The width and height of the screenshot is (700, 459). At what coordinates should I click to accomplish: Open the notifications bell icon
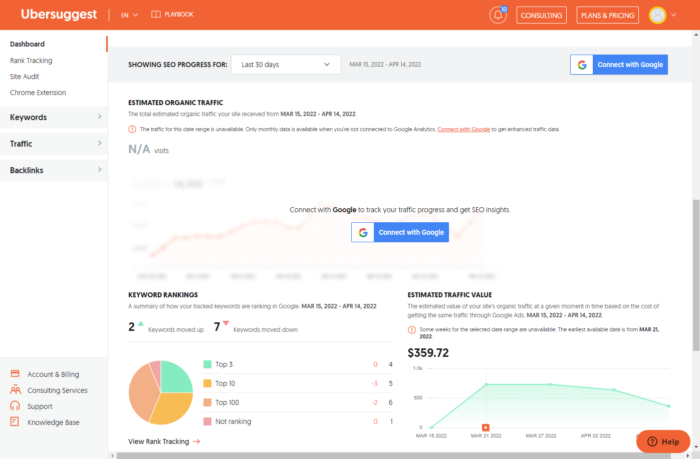[x=497, y=15]
